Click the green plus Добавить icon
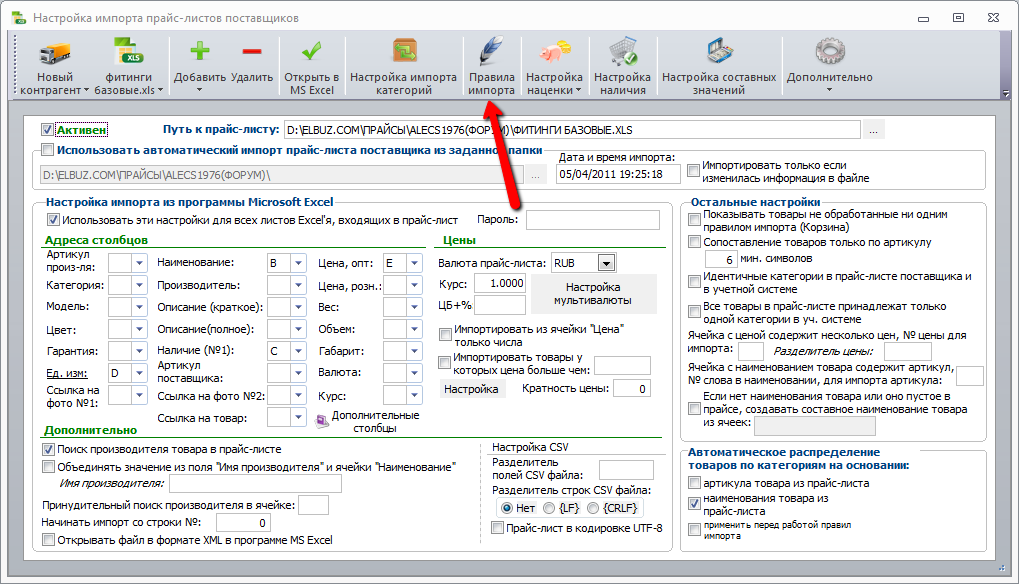This screenshot has width=1019, height=584. click(x=200, y=51)
